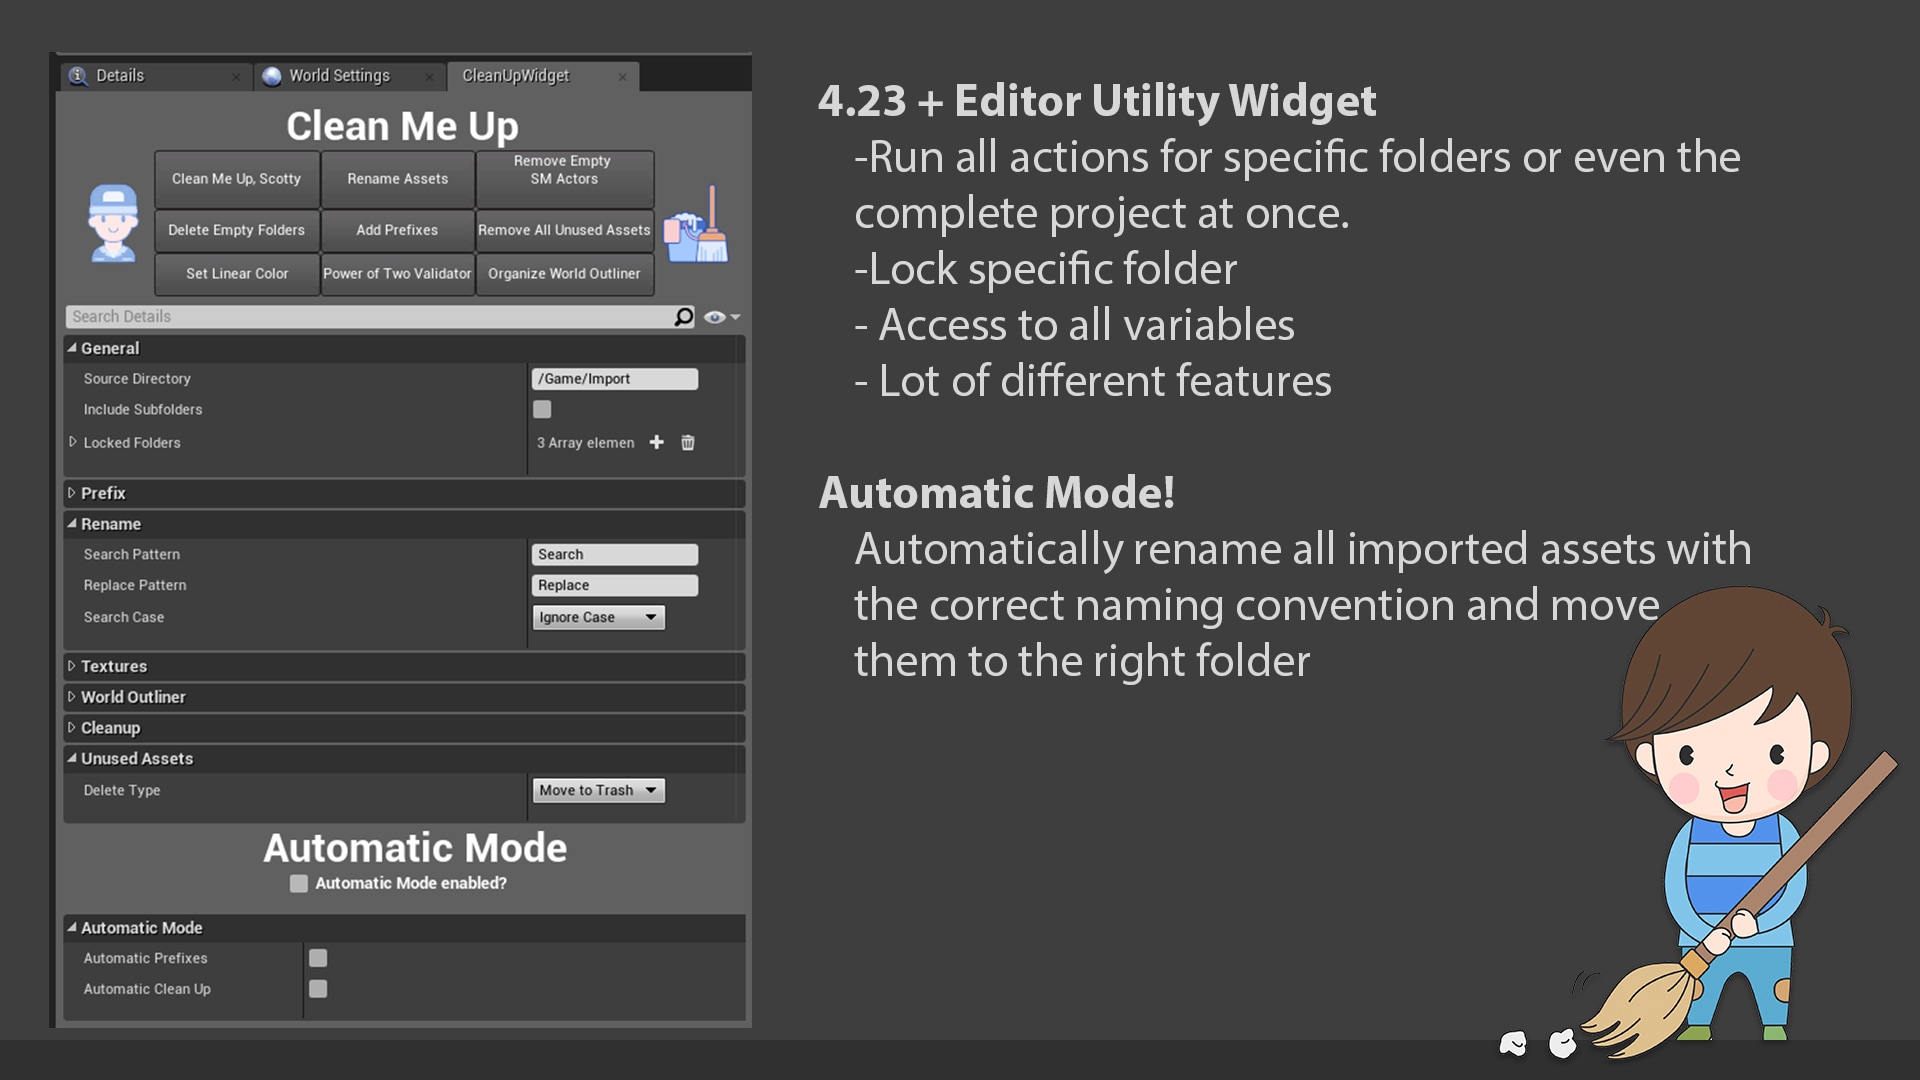This screenshot has width=1920, height=1080.
Task: Open the eye view options icon
Action: [x=714, y=317]
